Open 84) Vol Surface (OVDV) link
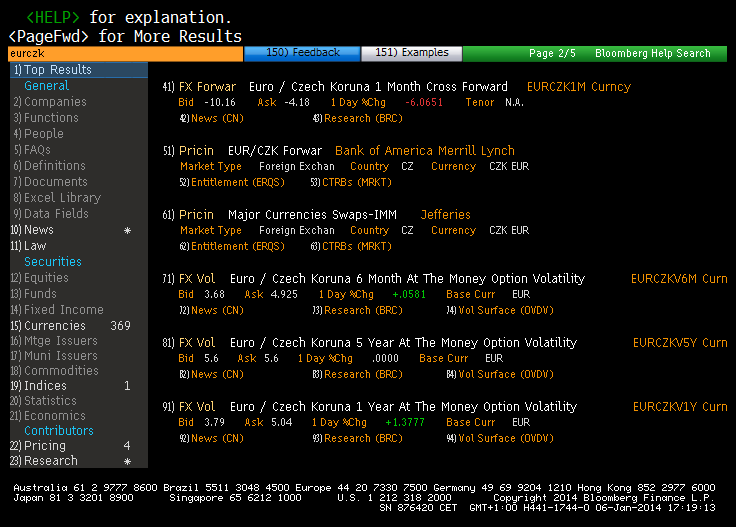Screen dimensions: 736x527 [500, 374]
